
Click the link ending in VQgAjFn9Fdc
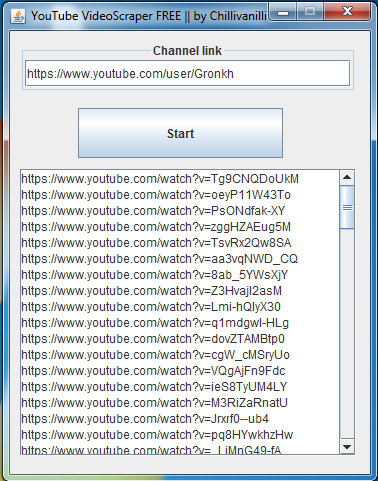coord(153,371)
